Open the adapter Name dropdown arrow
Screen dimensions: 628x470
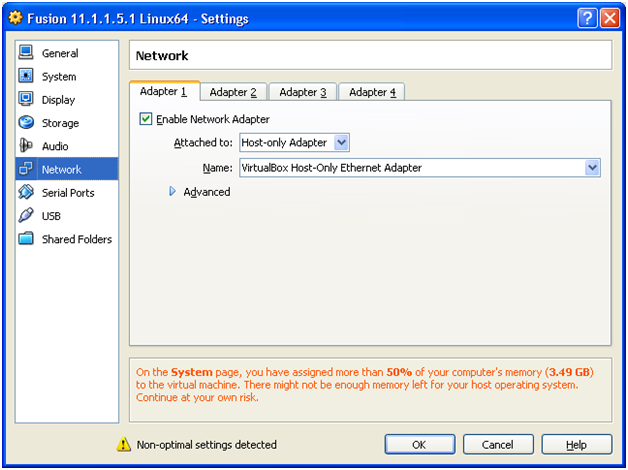592,168
